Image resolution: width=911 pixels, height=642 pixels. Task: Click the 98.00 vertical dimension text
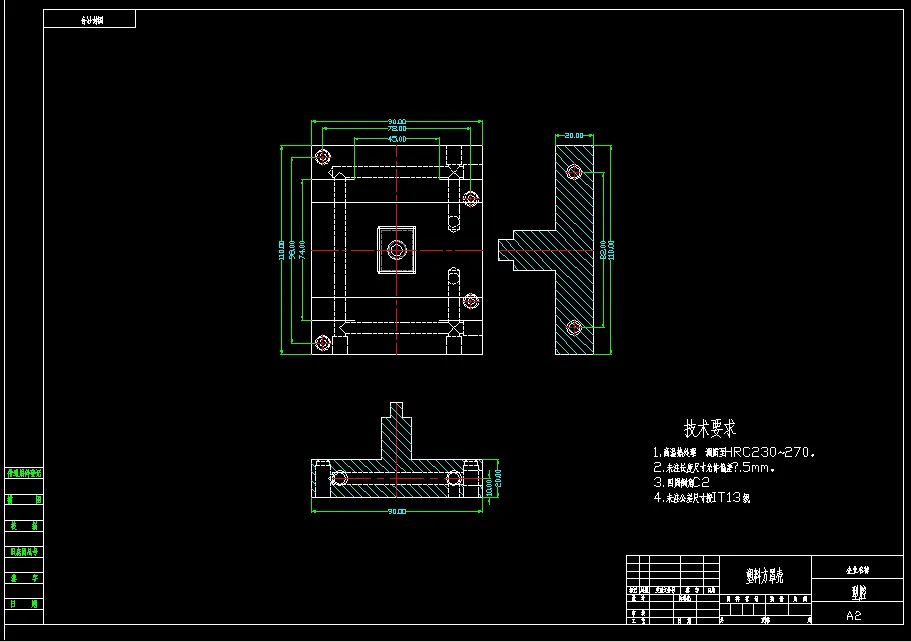click(x=292, y=250)
